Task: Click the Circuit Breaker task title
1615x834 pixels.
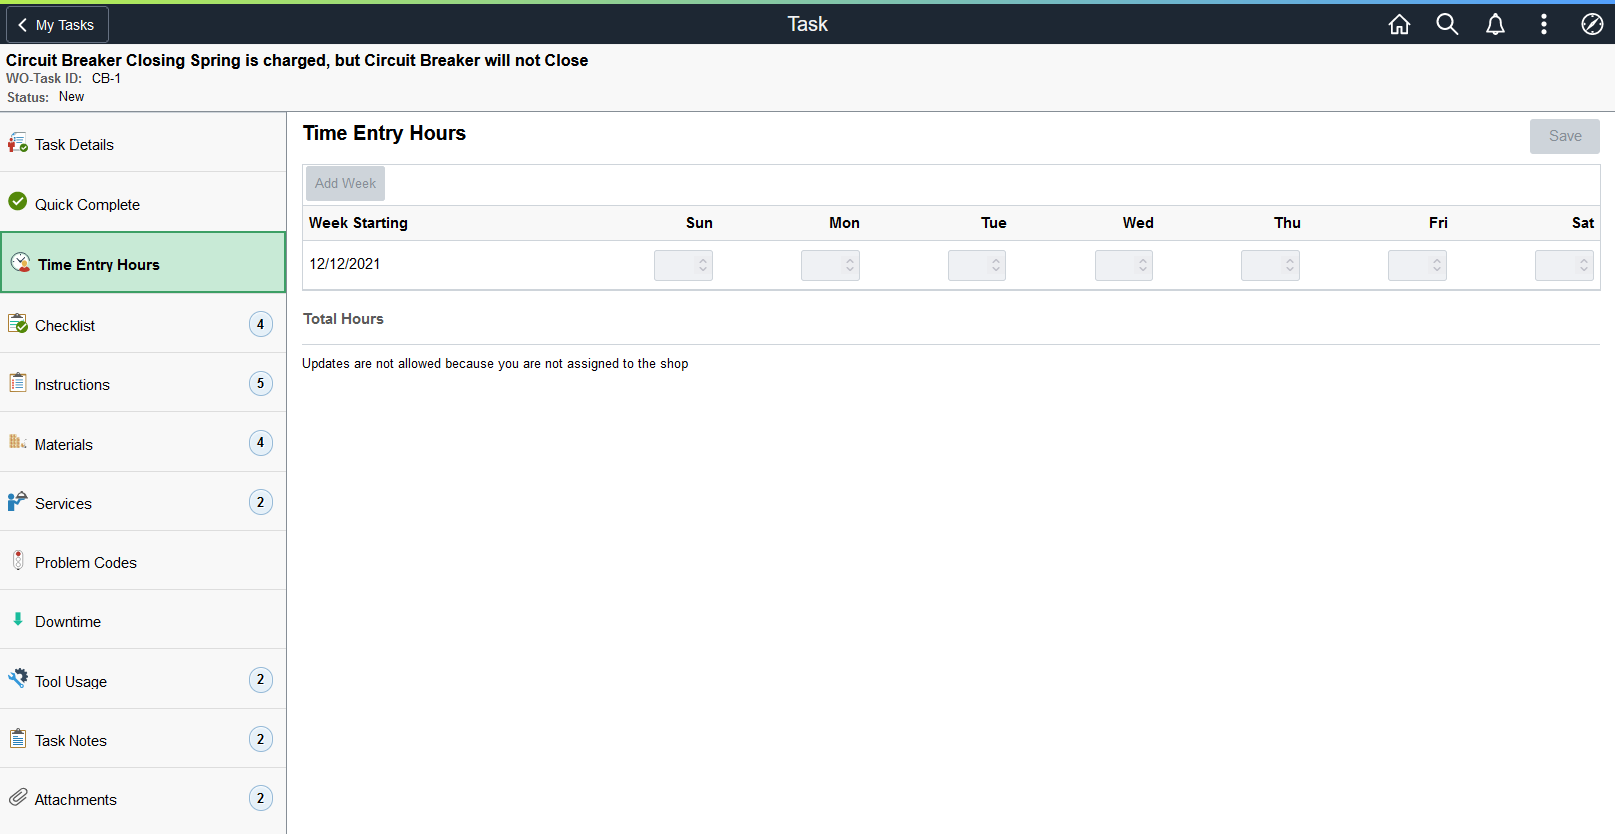Action: (x=297, y=60)
